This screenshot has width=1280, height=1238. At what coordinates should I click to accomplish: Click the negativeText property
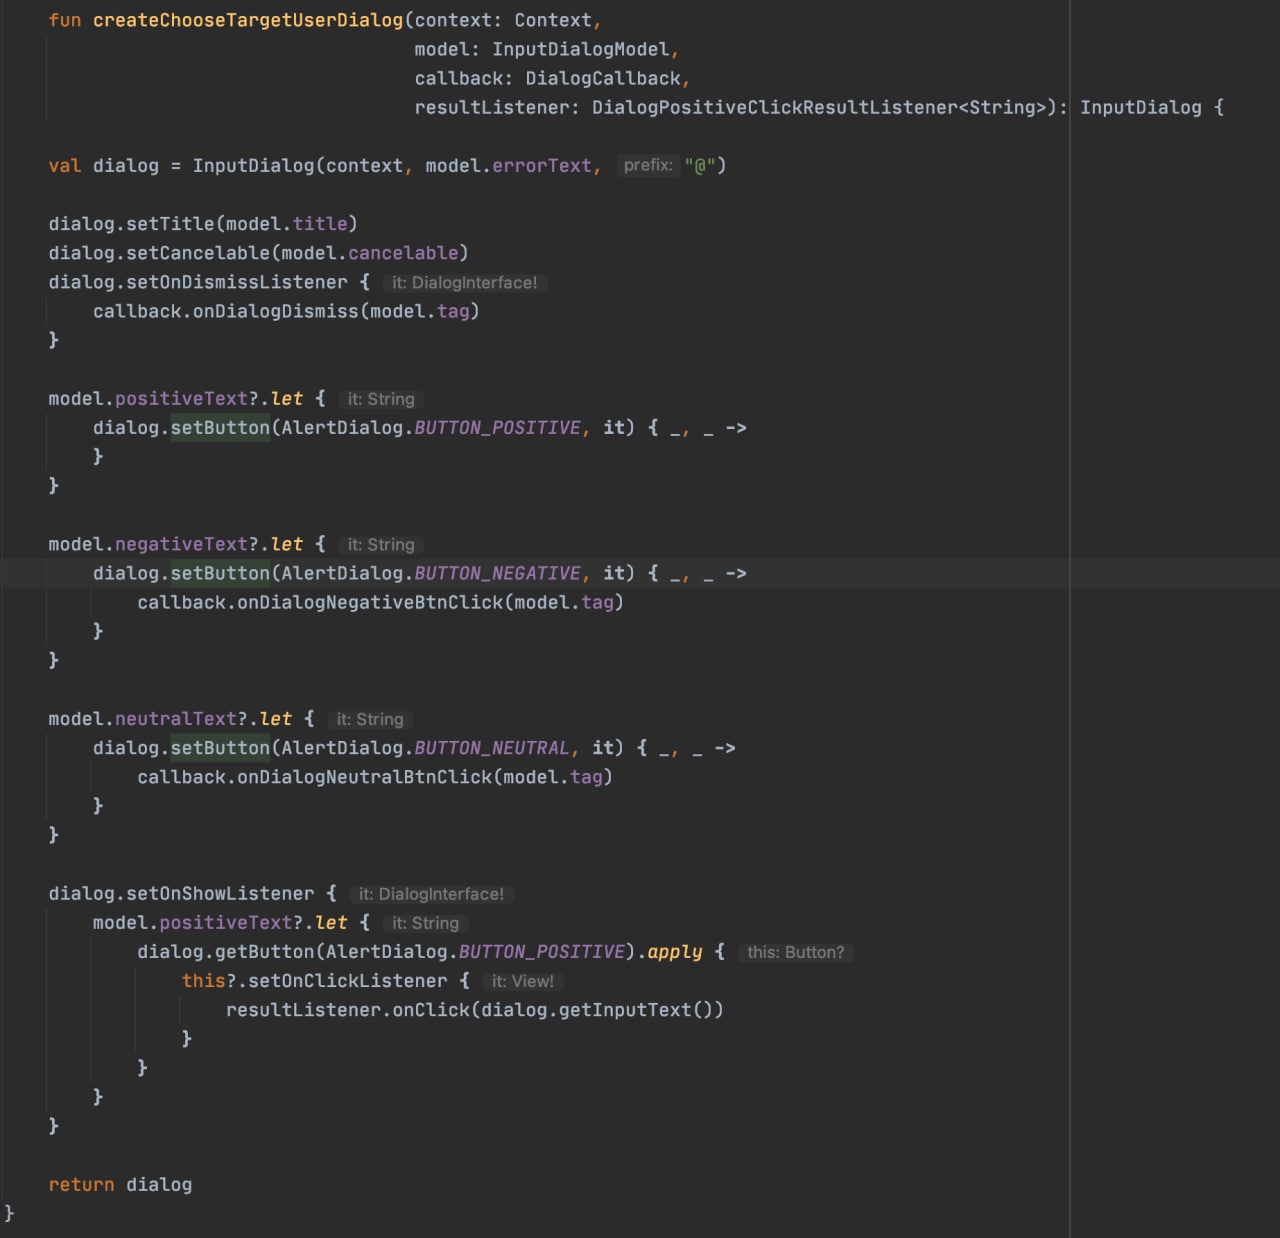click(x=181, y=544)
